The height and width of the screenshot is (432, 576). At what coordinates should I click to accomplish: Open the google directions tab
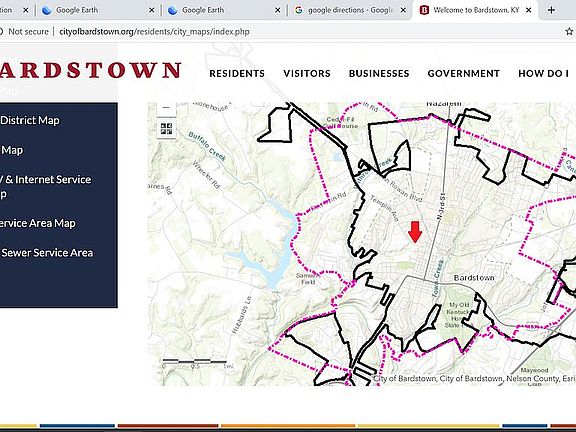click(x=350, y=10)
